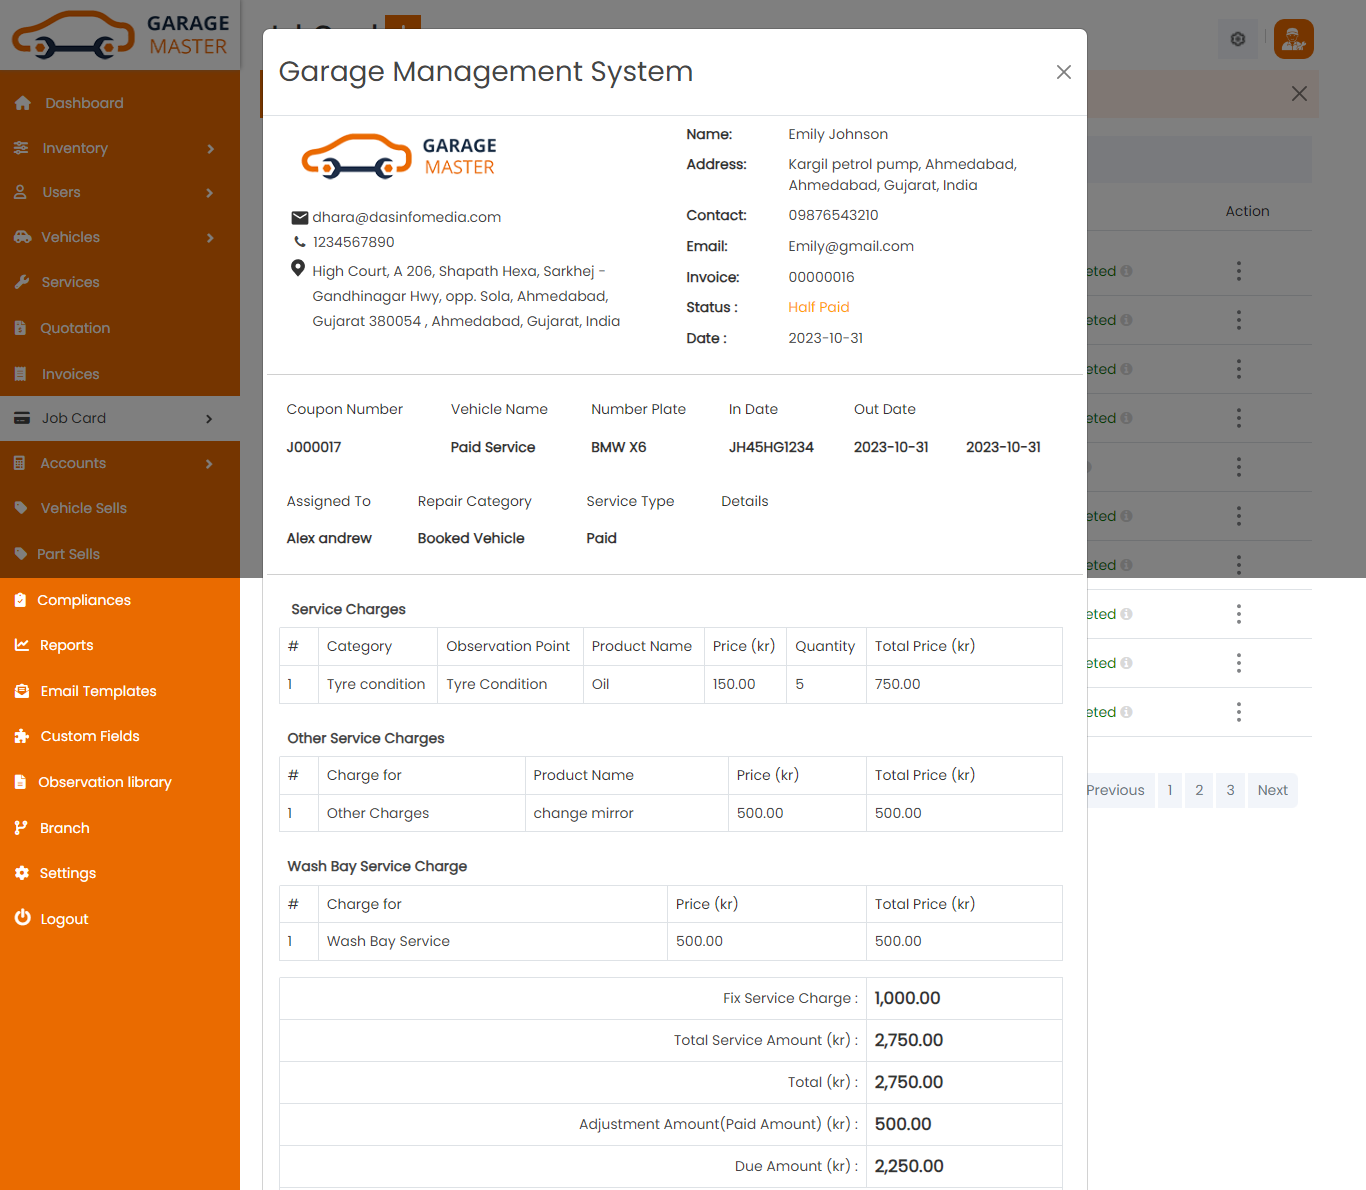Open the Services wrench icon
The width and height of the screenshot is (1366, 1190).
[x=22, y=281]
